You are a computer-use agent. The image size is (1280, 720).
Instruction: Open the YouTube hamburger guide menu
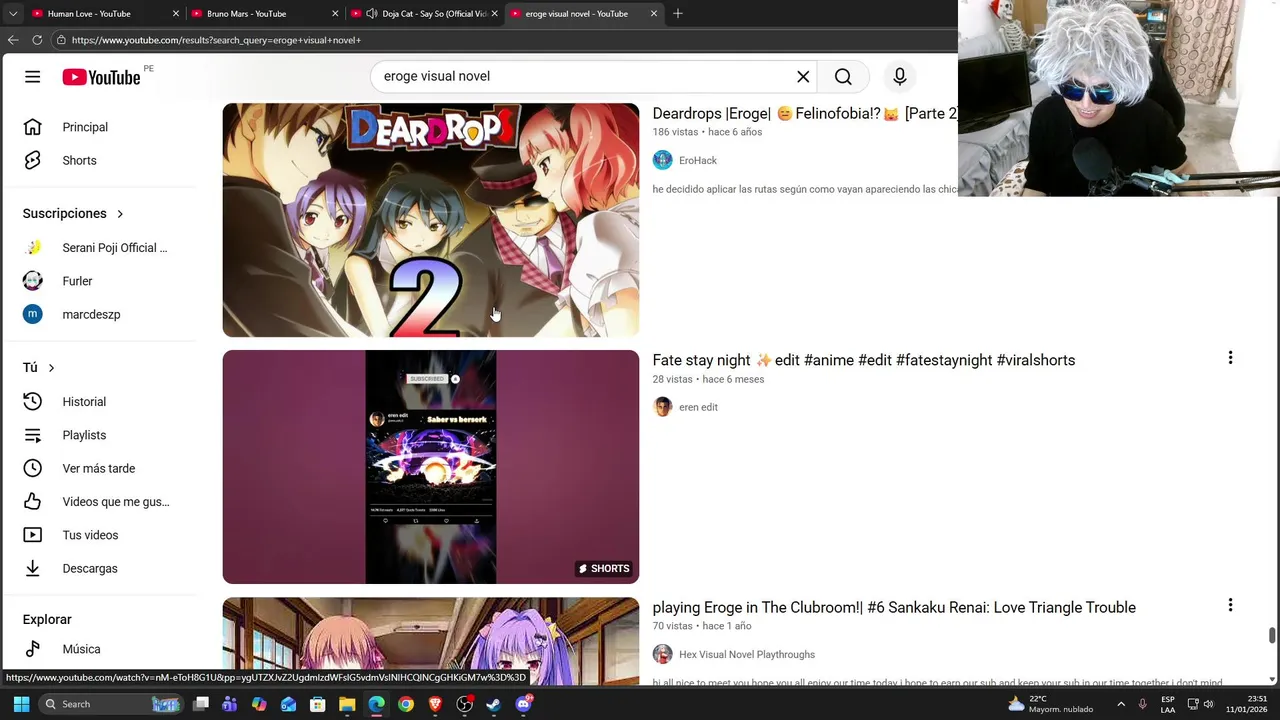(x=33, y=77)
